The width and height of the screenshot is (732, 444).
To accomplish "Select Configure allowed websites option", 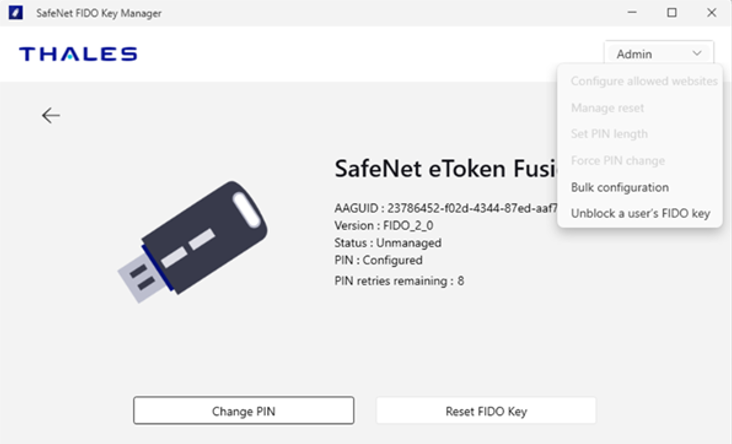I will click(643, 81).
